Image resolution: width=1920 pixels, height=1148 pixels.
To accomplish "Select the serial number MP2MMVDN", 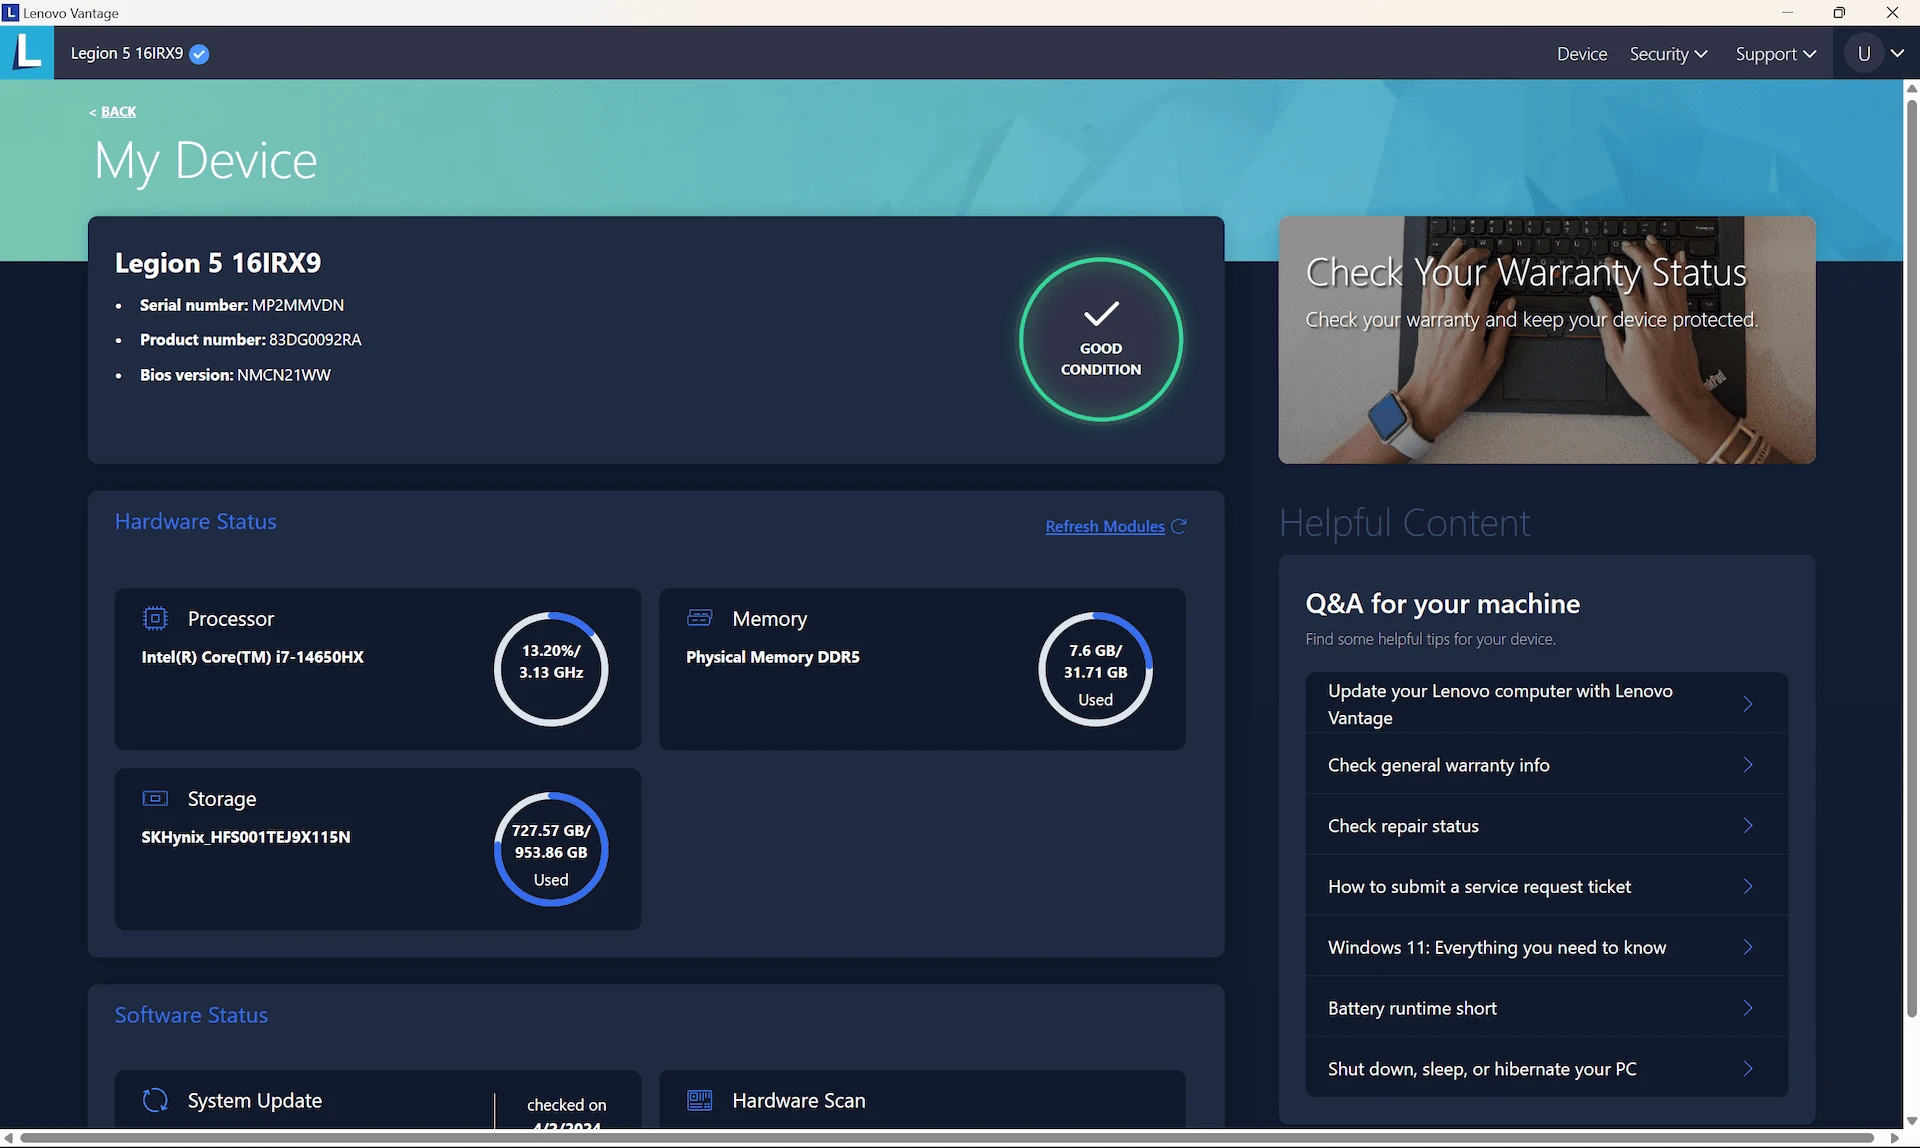I will [298, 305].
